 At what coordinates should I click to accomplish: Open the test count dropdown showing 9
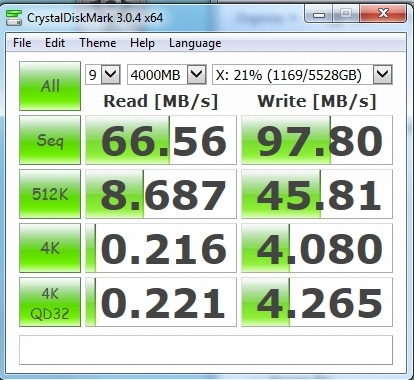pyautogui.click(x=103, y=75)
